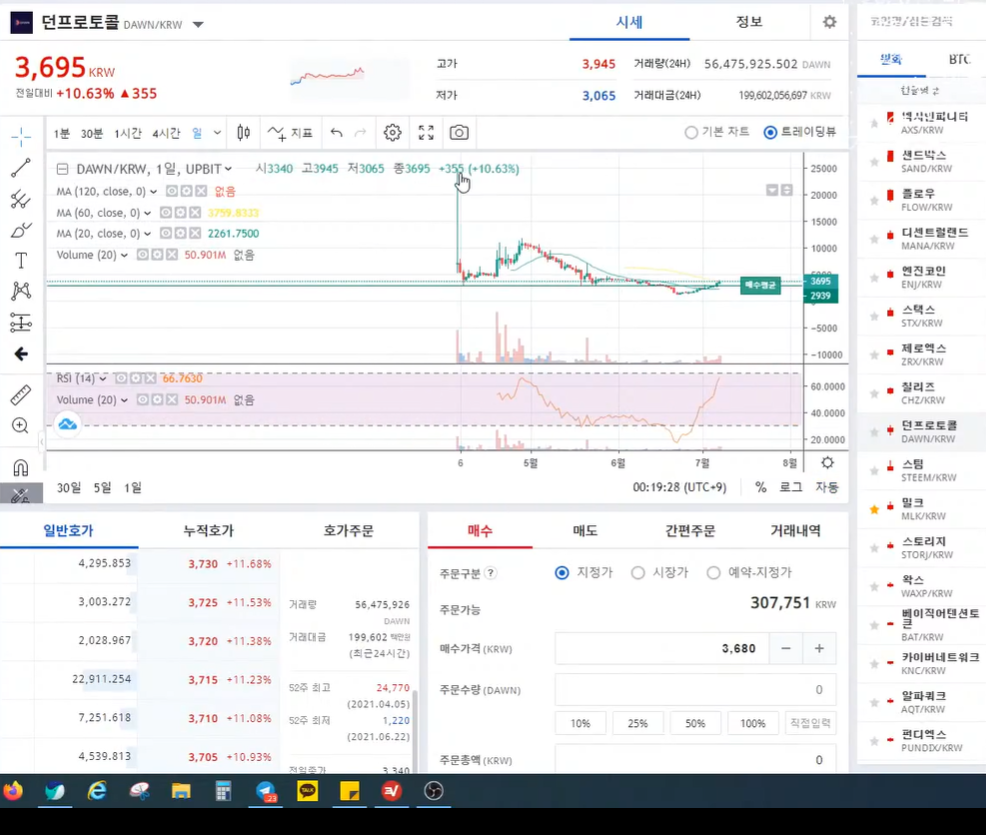Expand MA (60, close, 0) options arrow
Viewport: 986px width, 835px height.
[x=147, y=213]
